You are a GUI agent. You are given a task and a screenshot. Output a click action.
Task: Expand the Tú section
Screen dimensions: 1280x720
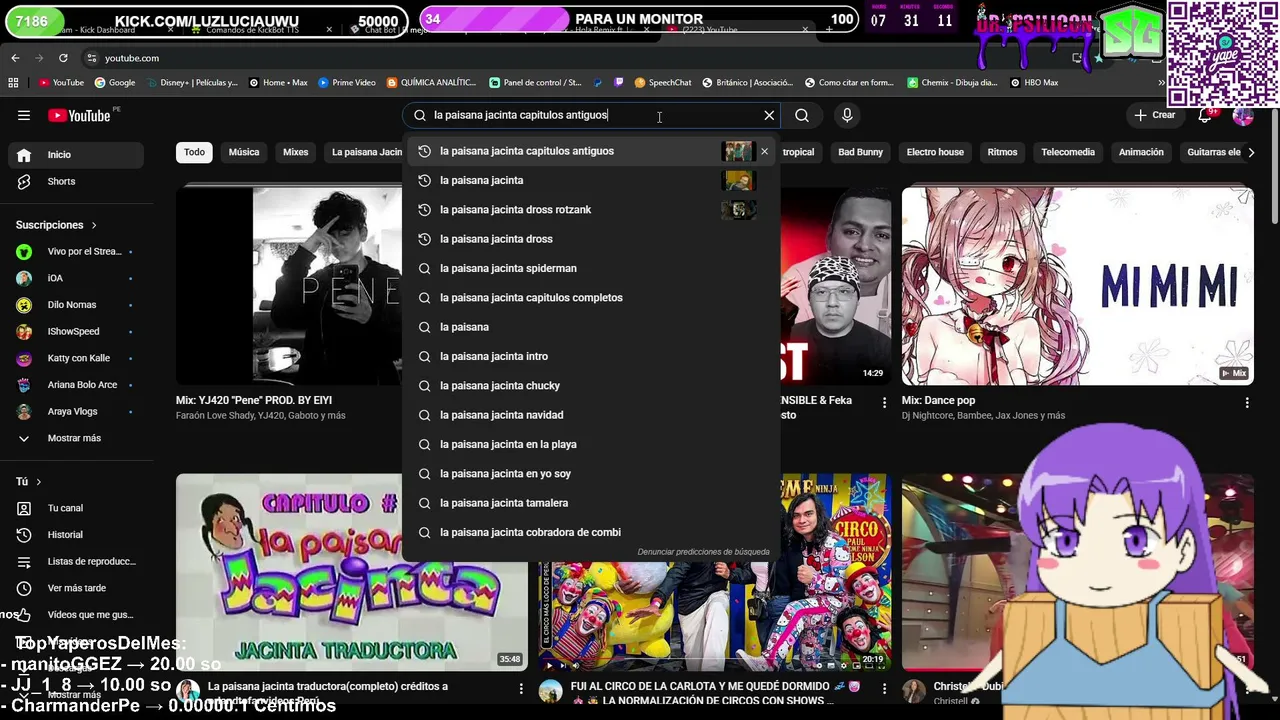click(29, 482)
